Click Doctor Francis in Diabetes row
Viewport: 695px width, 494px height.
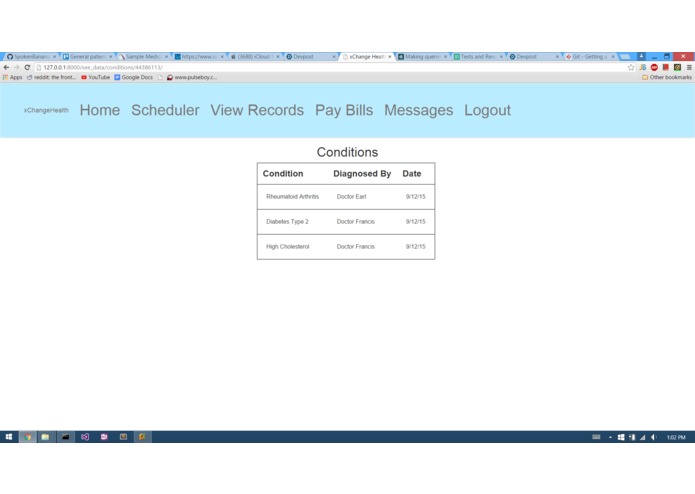point(355,222)
